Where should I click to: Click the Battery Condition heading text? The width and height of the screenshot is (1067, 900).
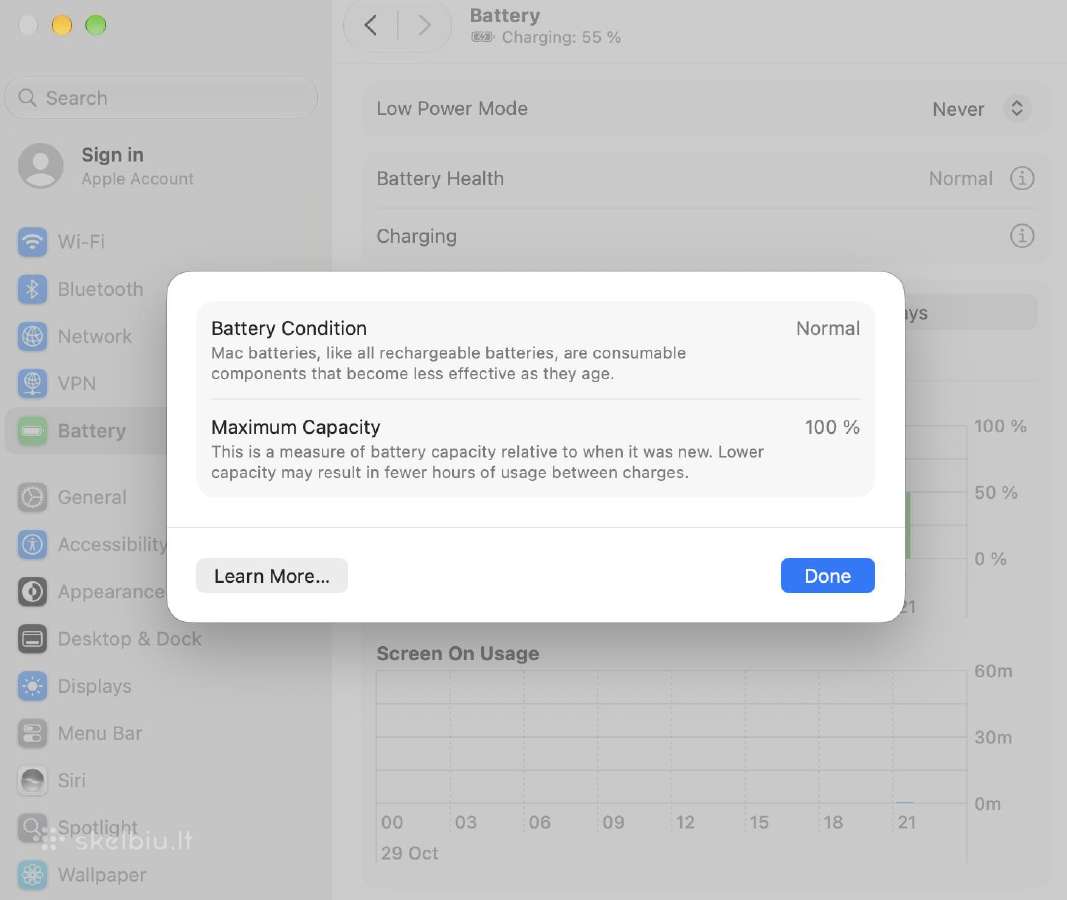[289, 329]
